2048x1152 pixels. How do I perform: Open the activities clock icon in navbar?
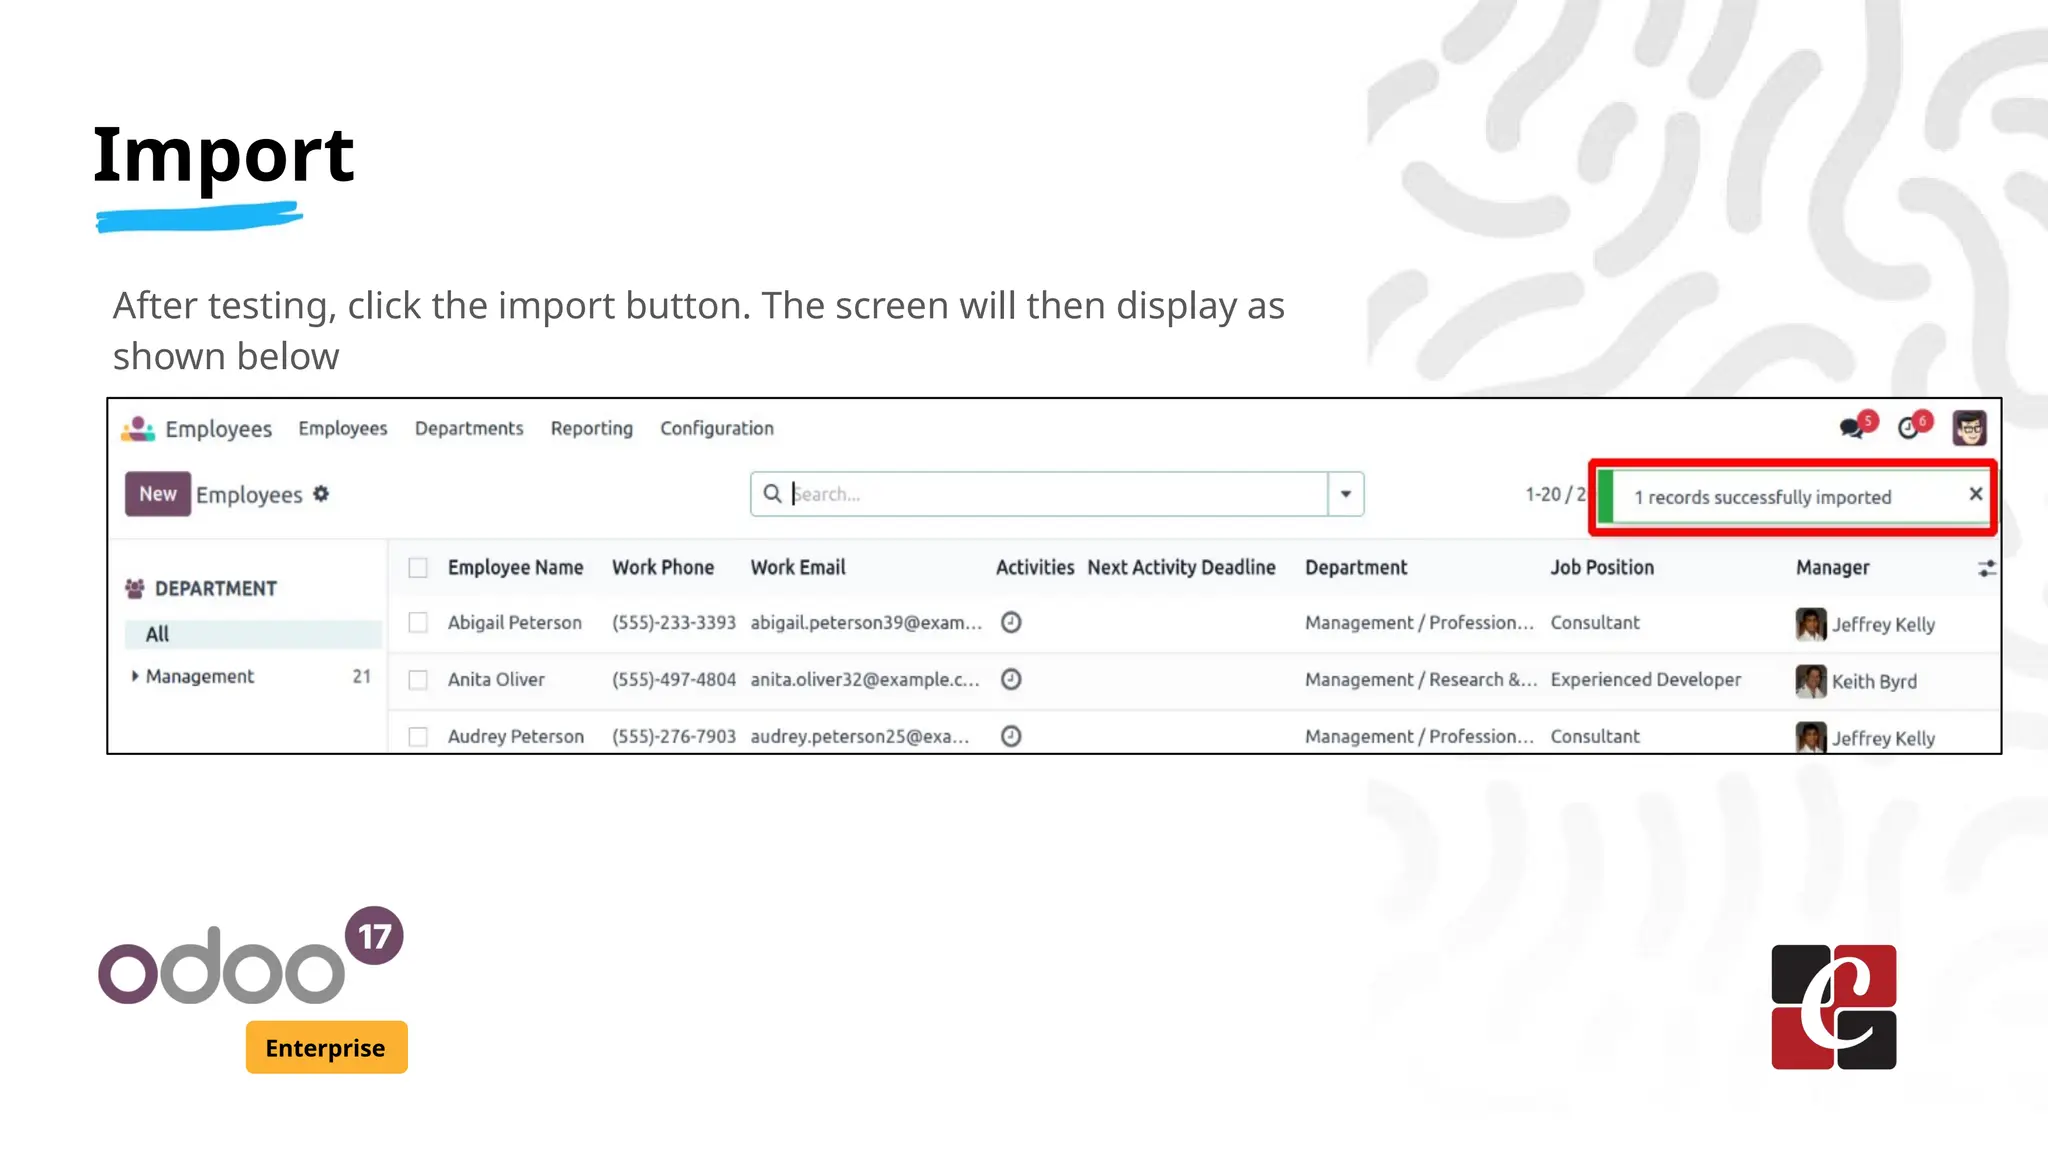[1908, 428]
